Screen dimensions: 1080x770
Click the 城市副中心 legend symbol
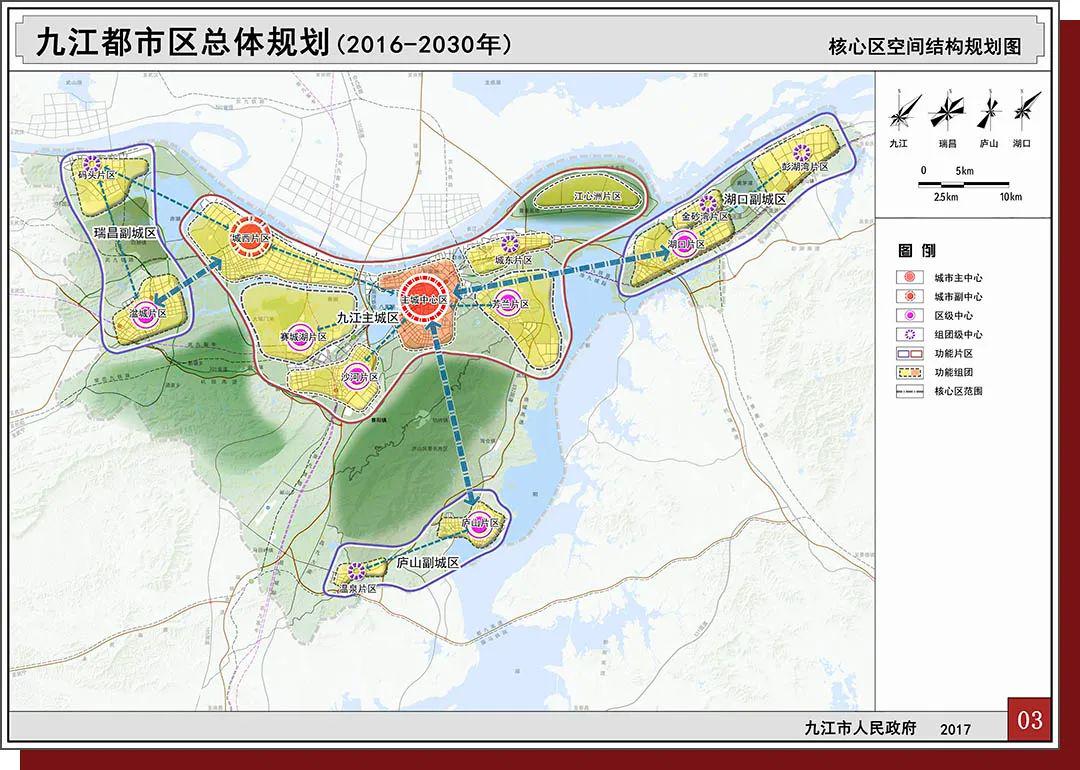pos(909,297)
